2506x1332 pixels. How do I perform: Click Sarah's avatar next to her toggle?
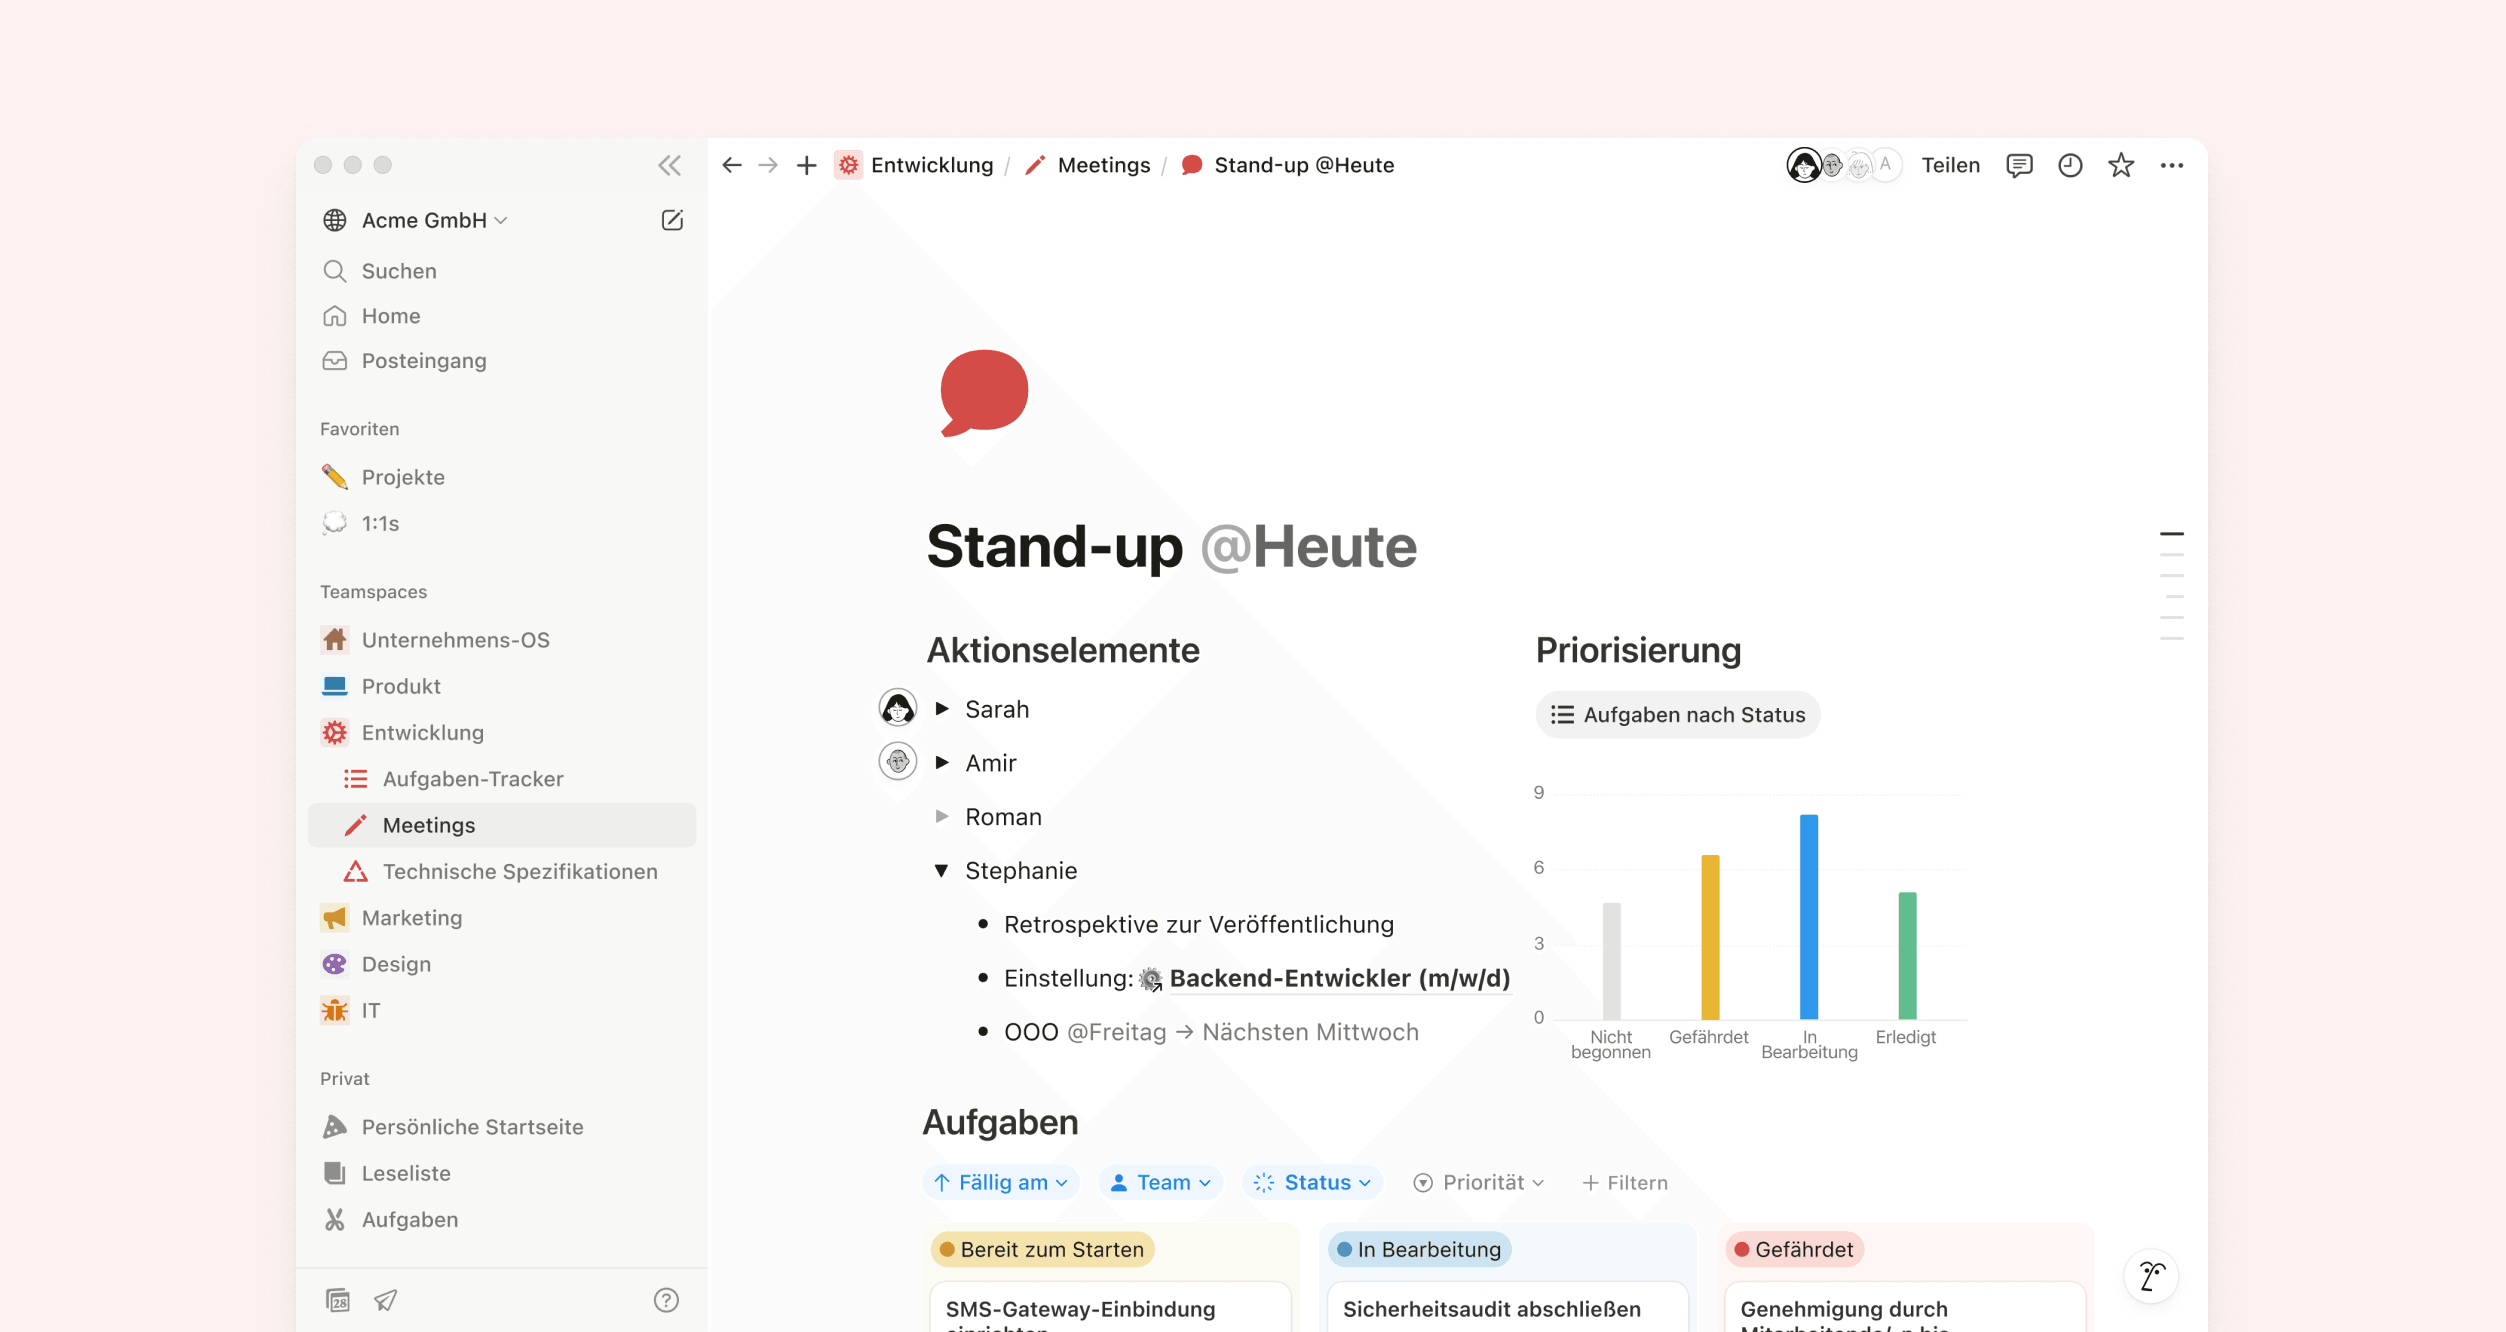(x=897, y=708)
